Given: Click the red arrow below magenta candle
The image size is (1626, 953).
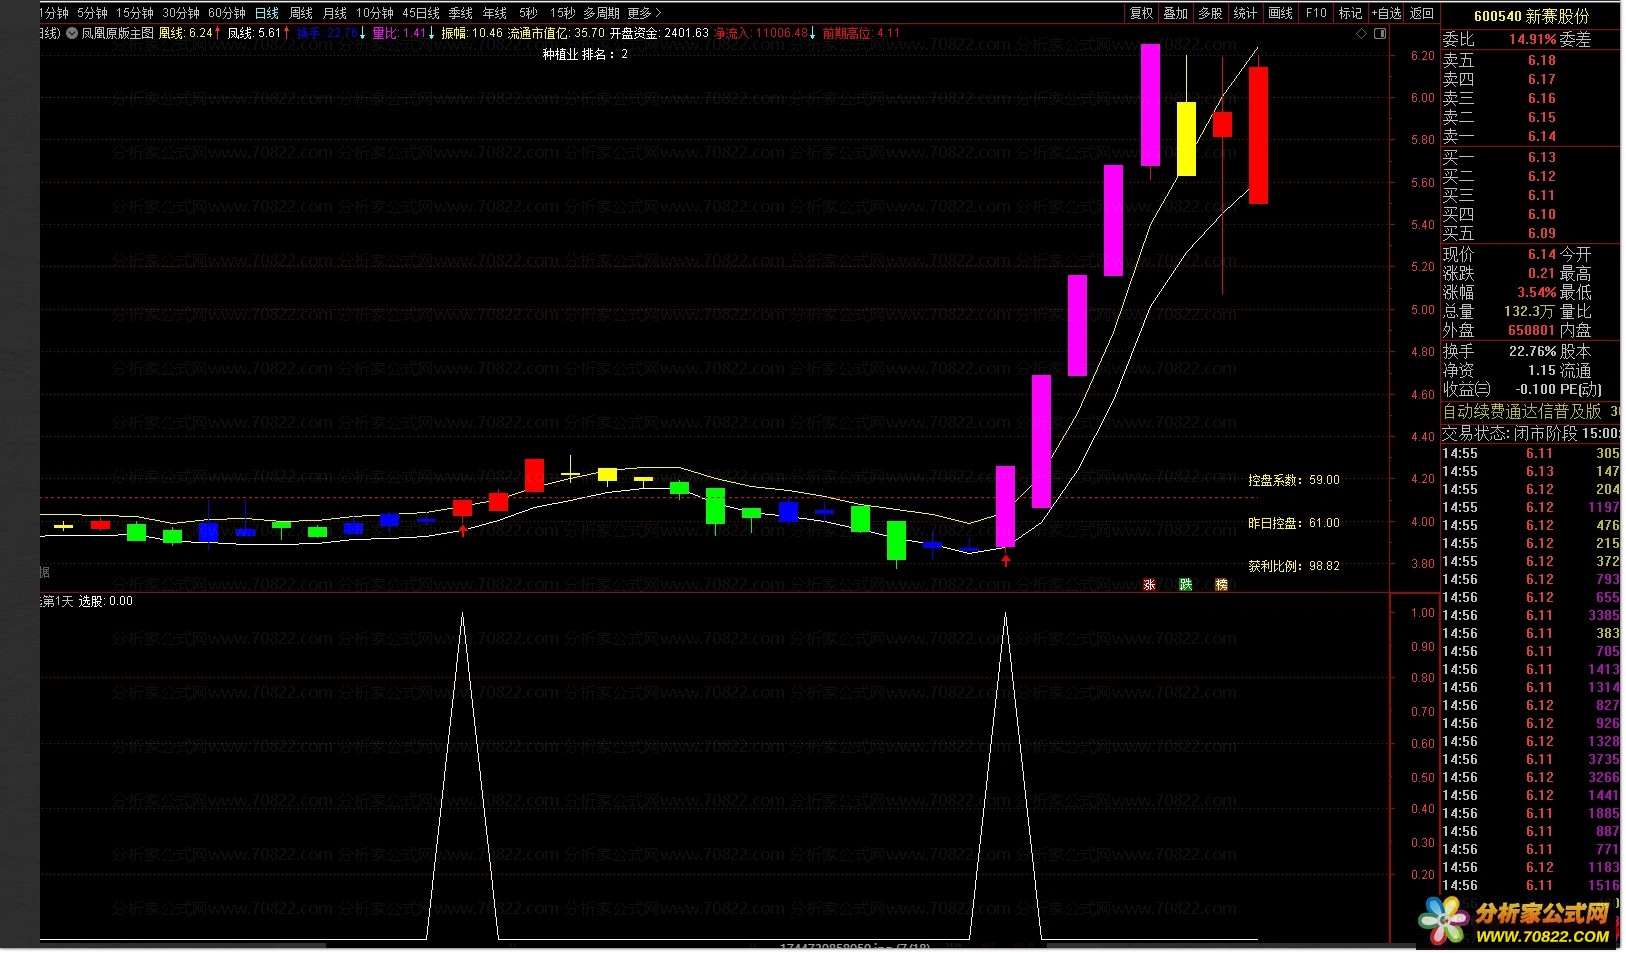Looking at the screenshot, I should coord(1006,560).
